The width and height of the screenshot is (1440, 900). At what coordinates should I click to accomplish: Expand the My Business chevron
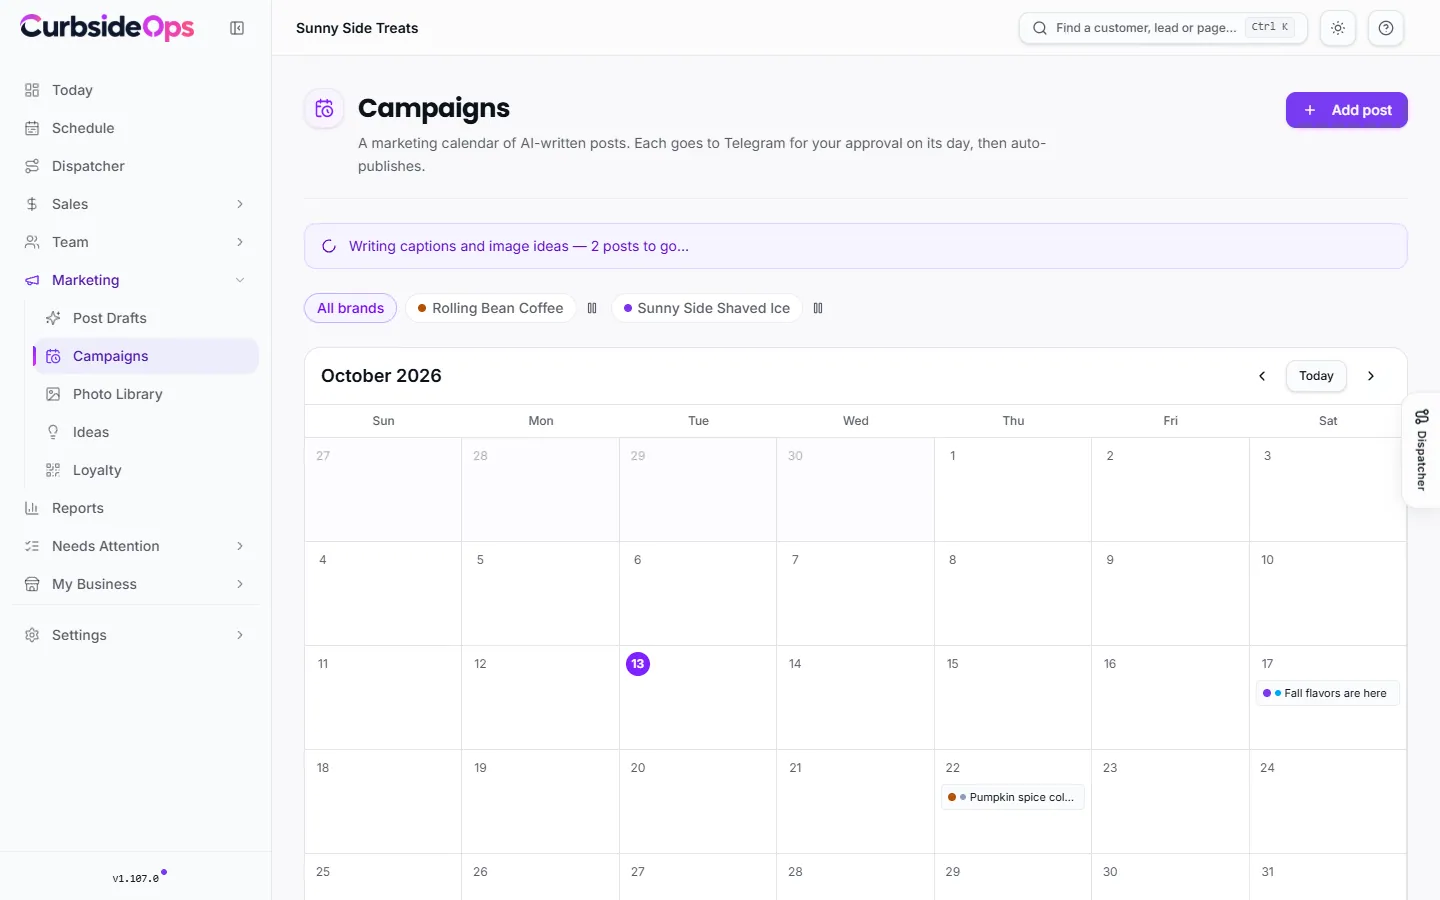click(x=240, y=584)
